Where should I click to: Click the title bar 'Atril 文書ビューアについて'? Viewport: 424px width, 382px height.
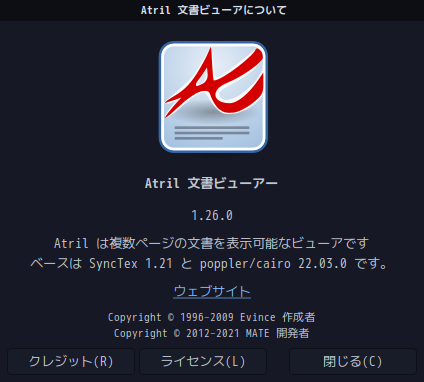click(x=213, y=10)
